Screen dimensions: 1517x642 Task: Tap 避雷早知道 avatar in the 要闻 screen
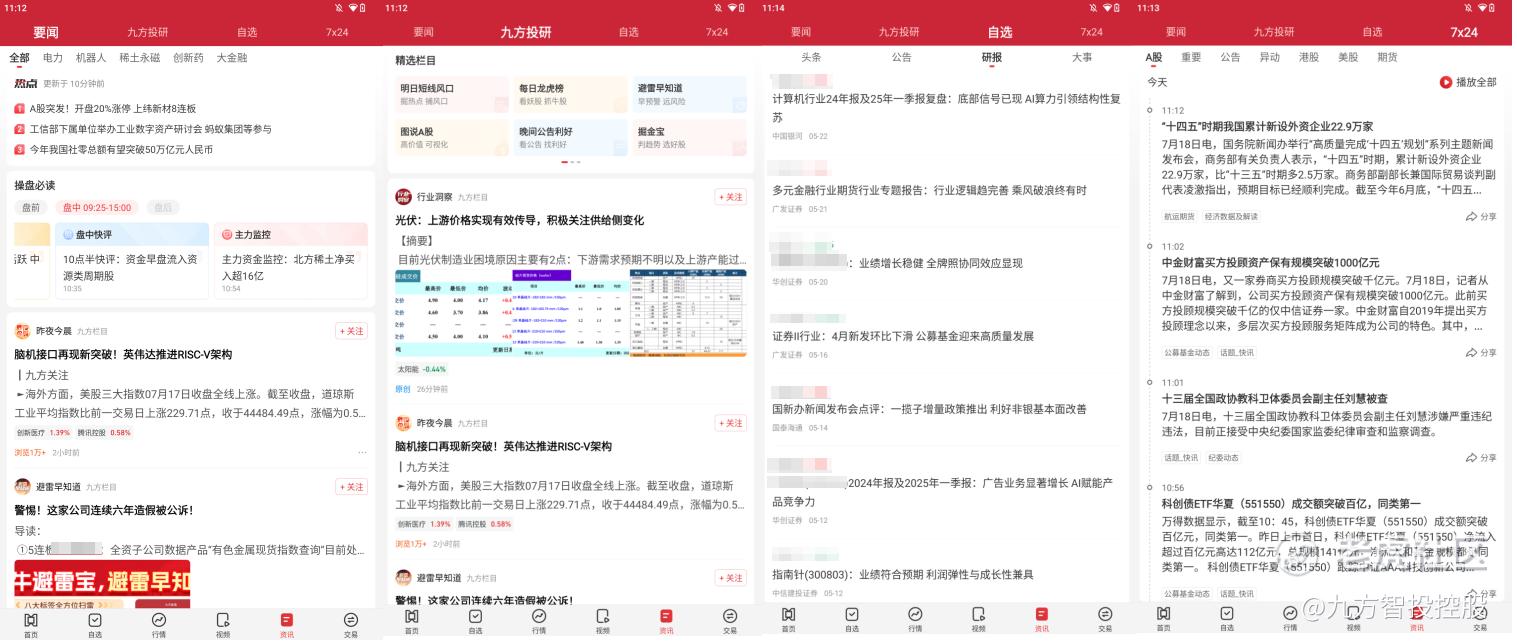(x=22, y=487)
